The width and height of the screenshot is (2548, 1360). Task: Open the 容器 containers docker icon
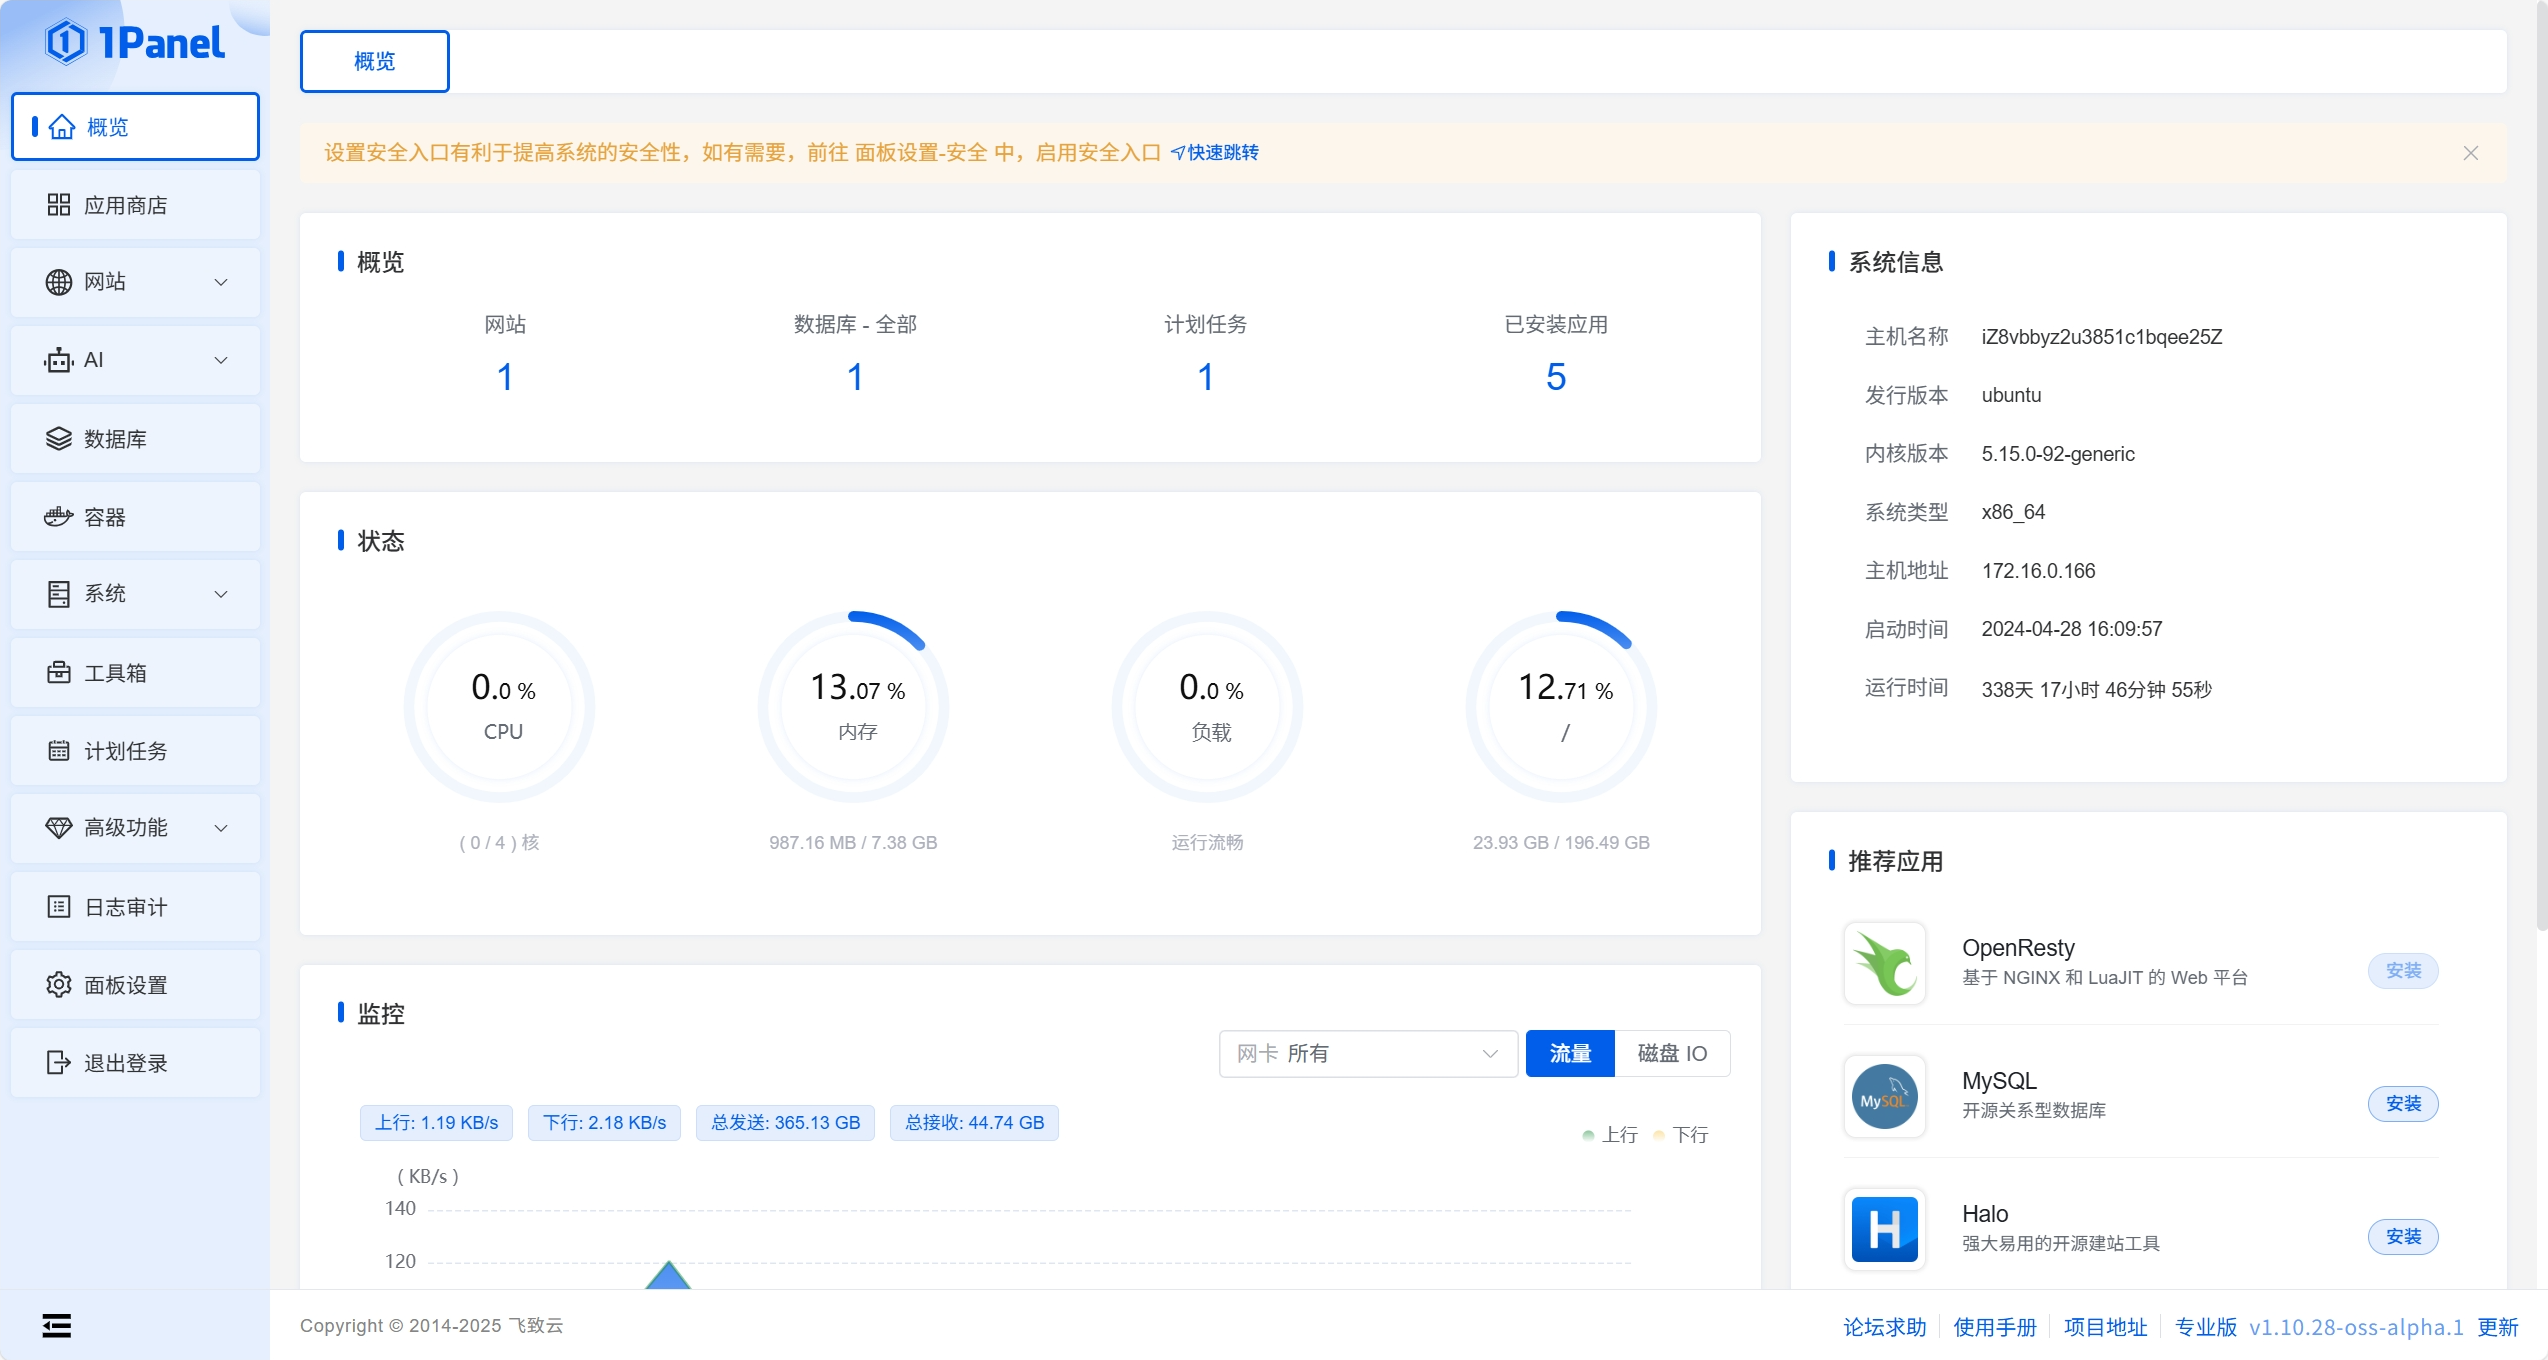click(x=59, y=517)
